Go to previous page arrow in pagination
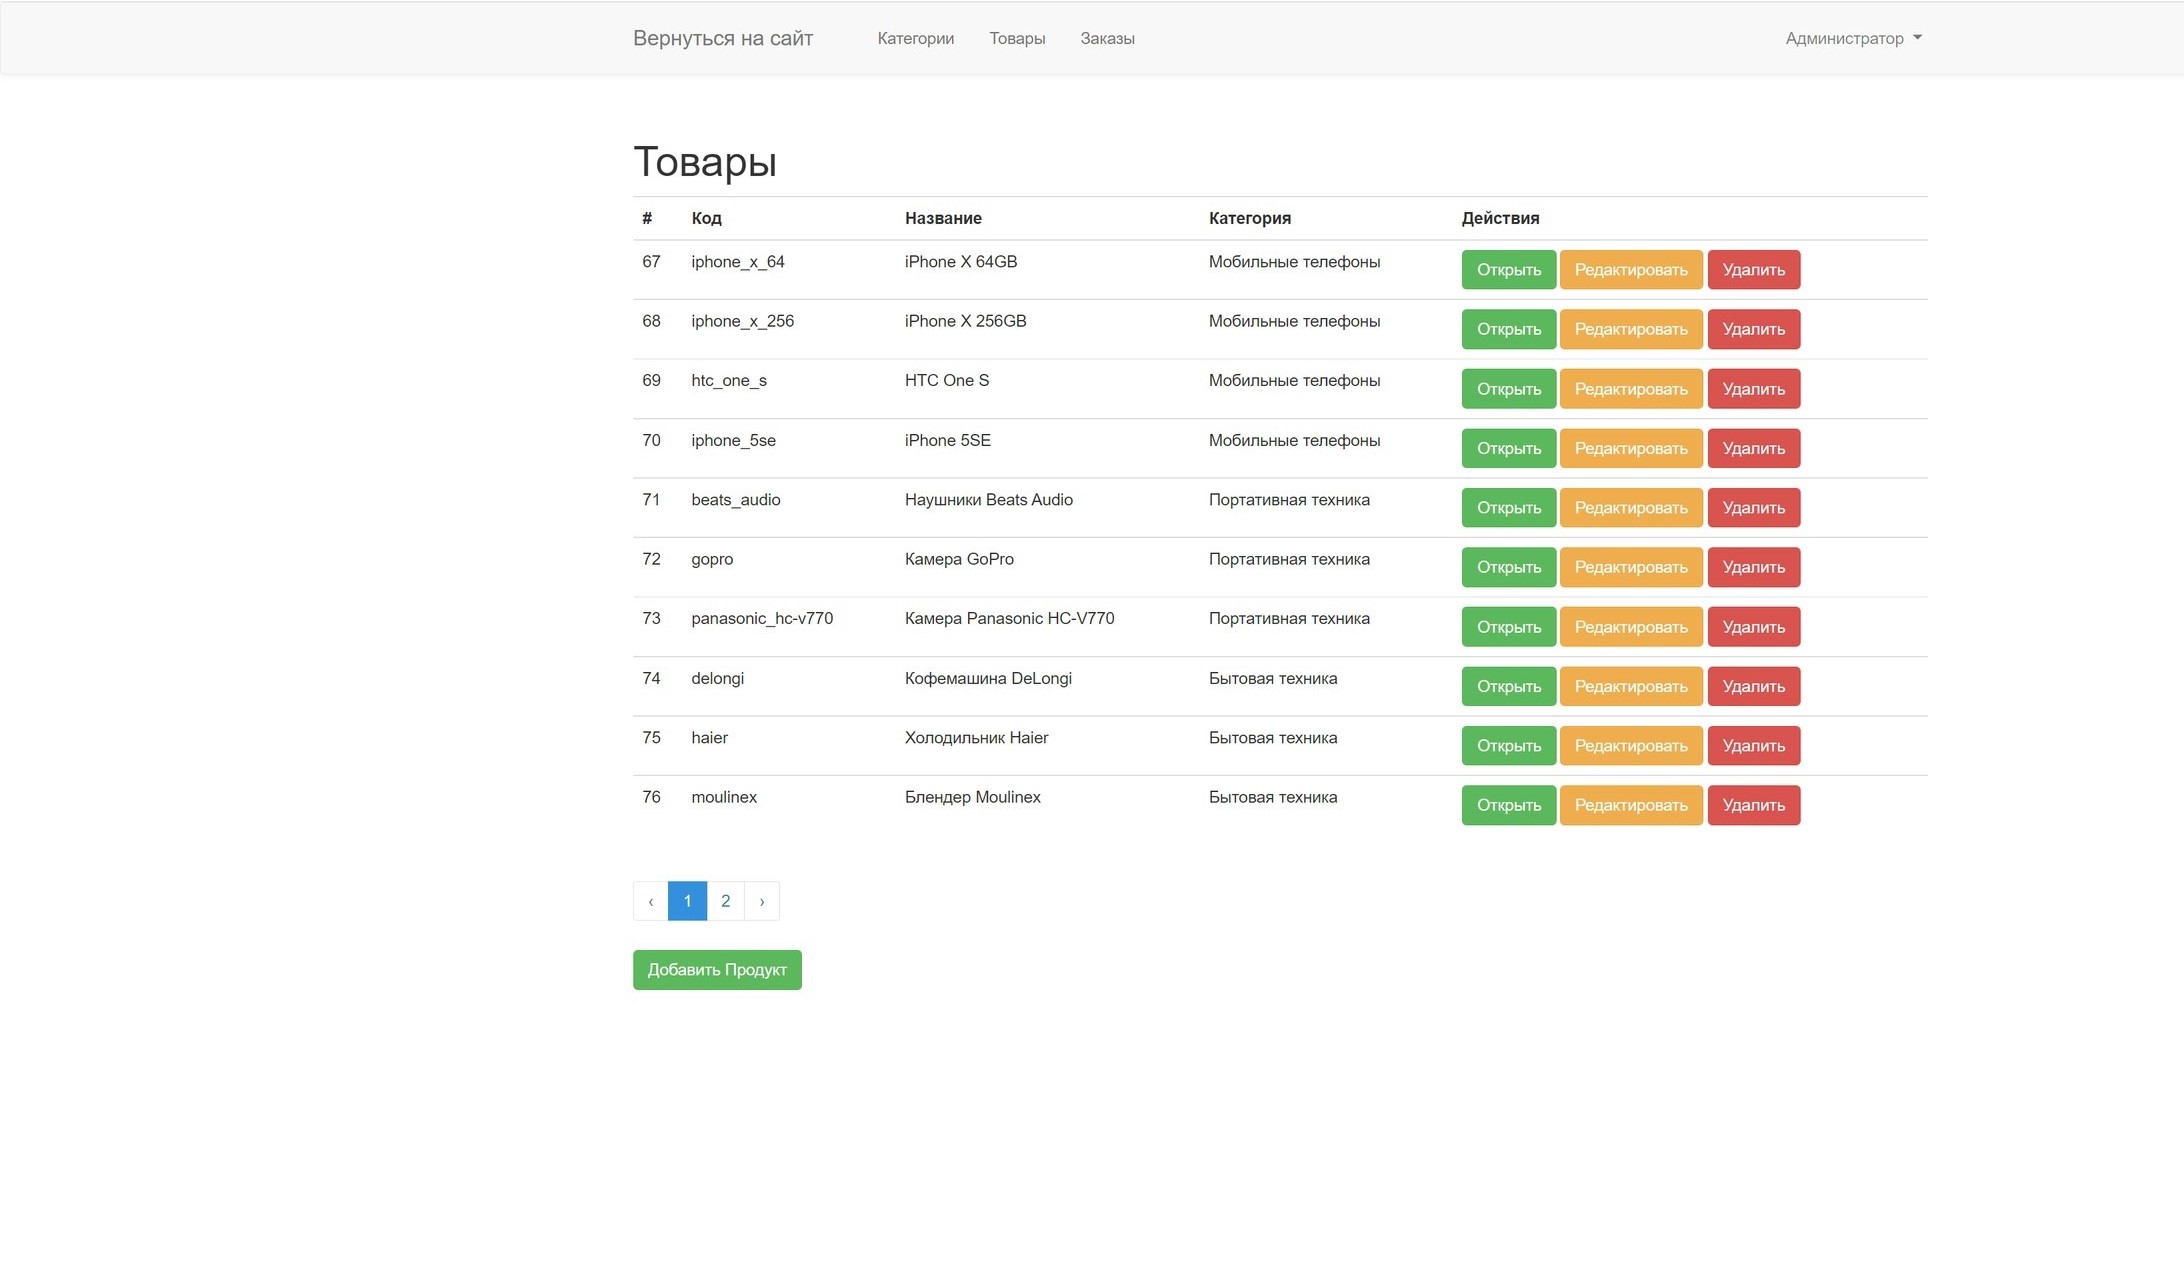The height and width of the screenshot is (1261, 2184). [x=651, y=901]
